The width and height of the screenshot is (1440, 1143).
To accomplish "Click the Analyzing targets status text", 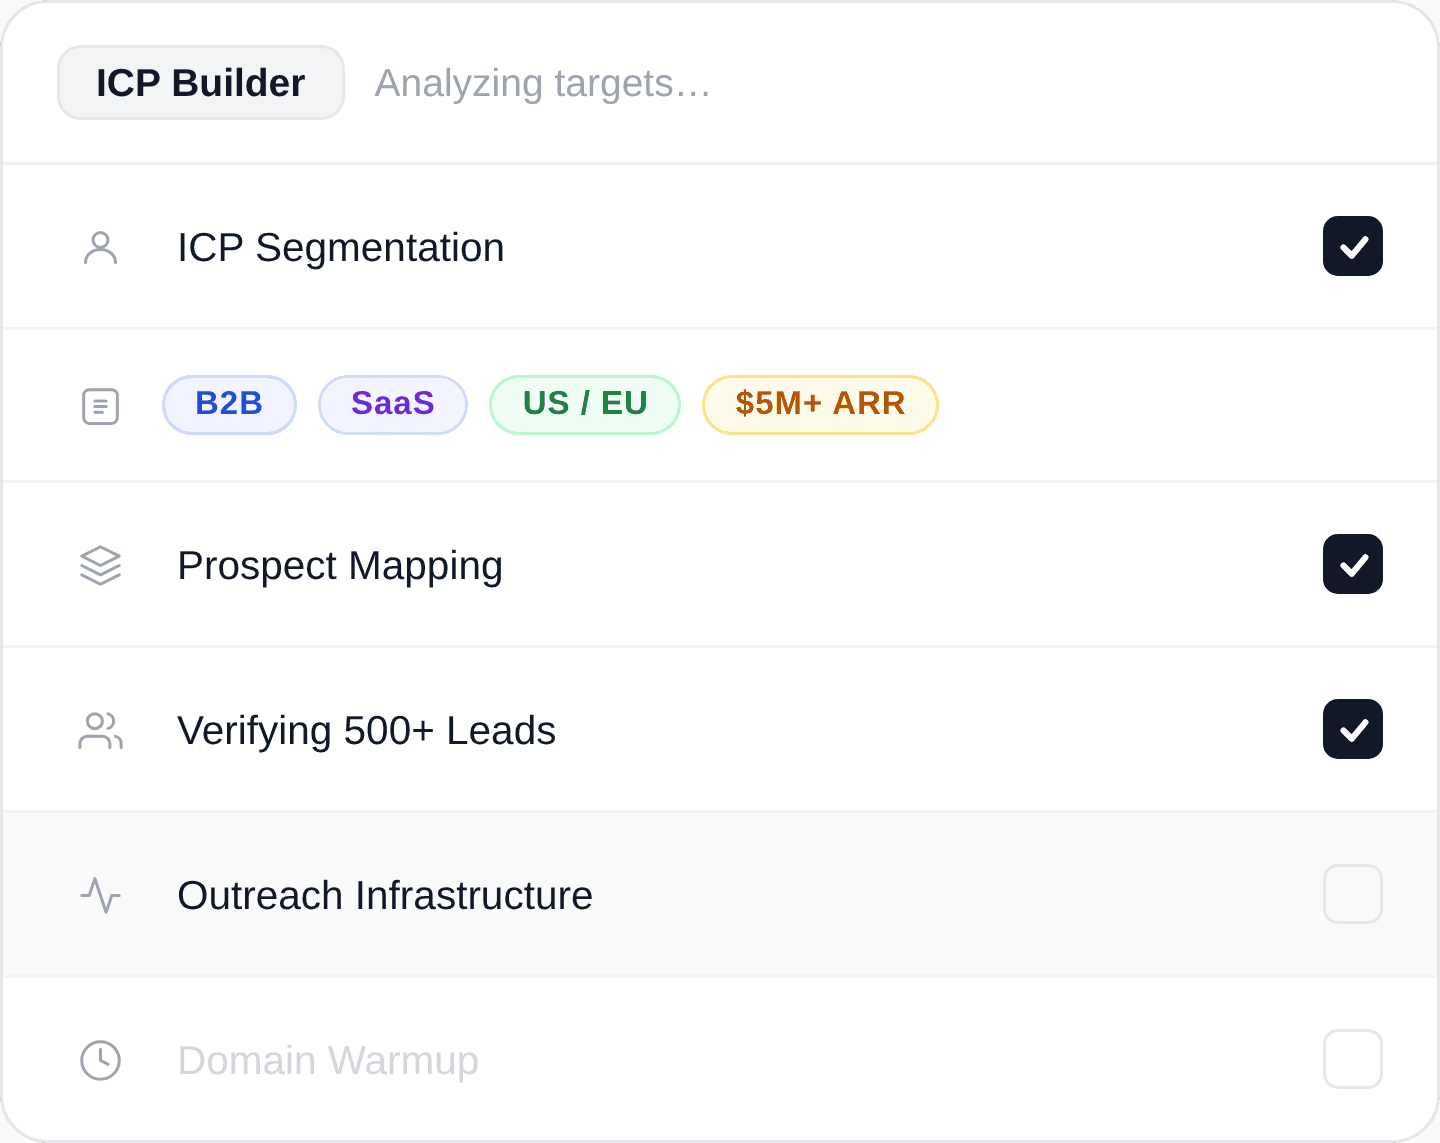I will pos(542,84).
